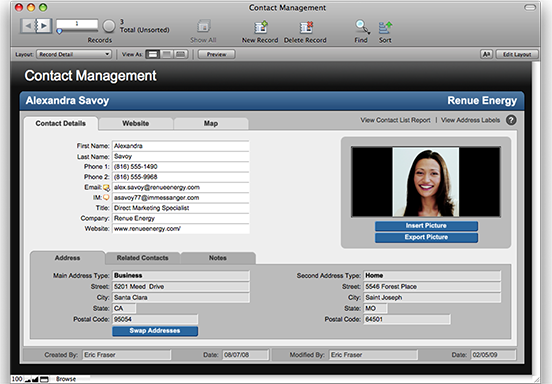552x384 pixels.
Task: Click main State field CA
Action: pos(124,308)
